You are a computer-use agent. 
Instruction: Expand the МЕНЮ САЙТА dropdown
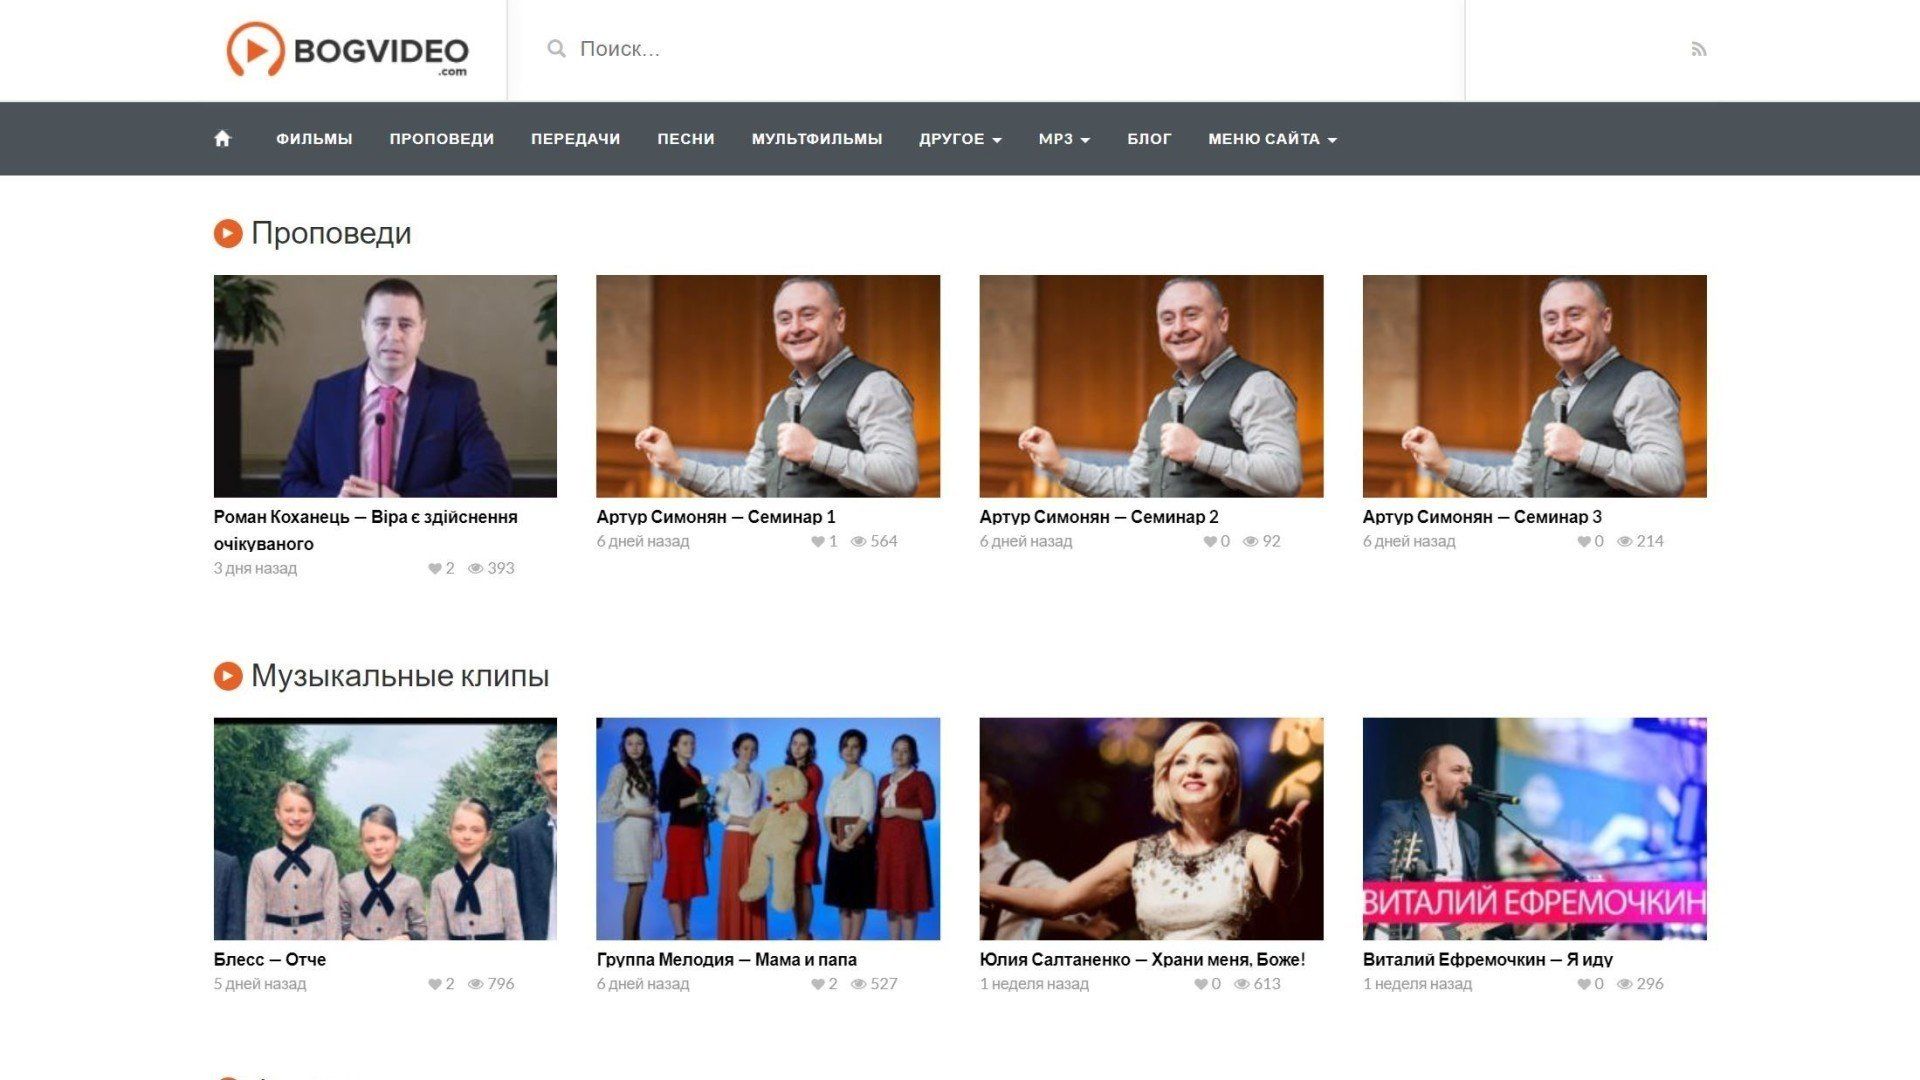(1272, 139)
